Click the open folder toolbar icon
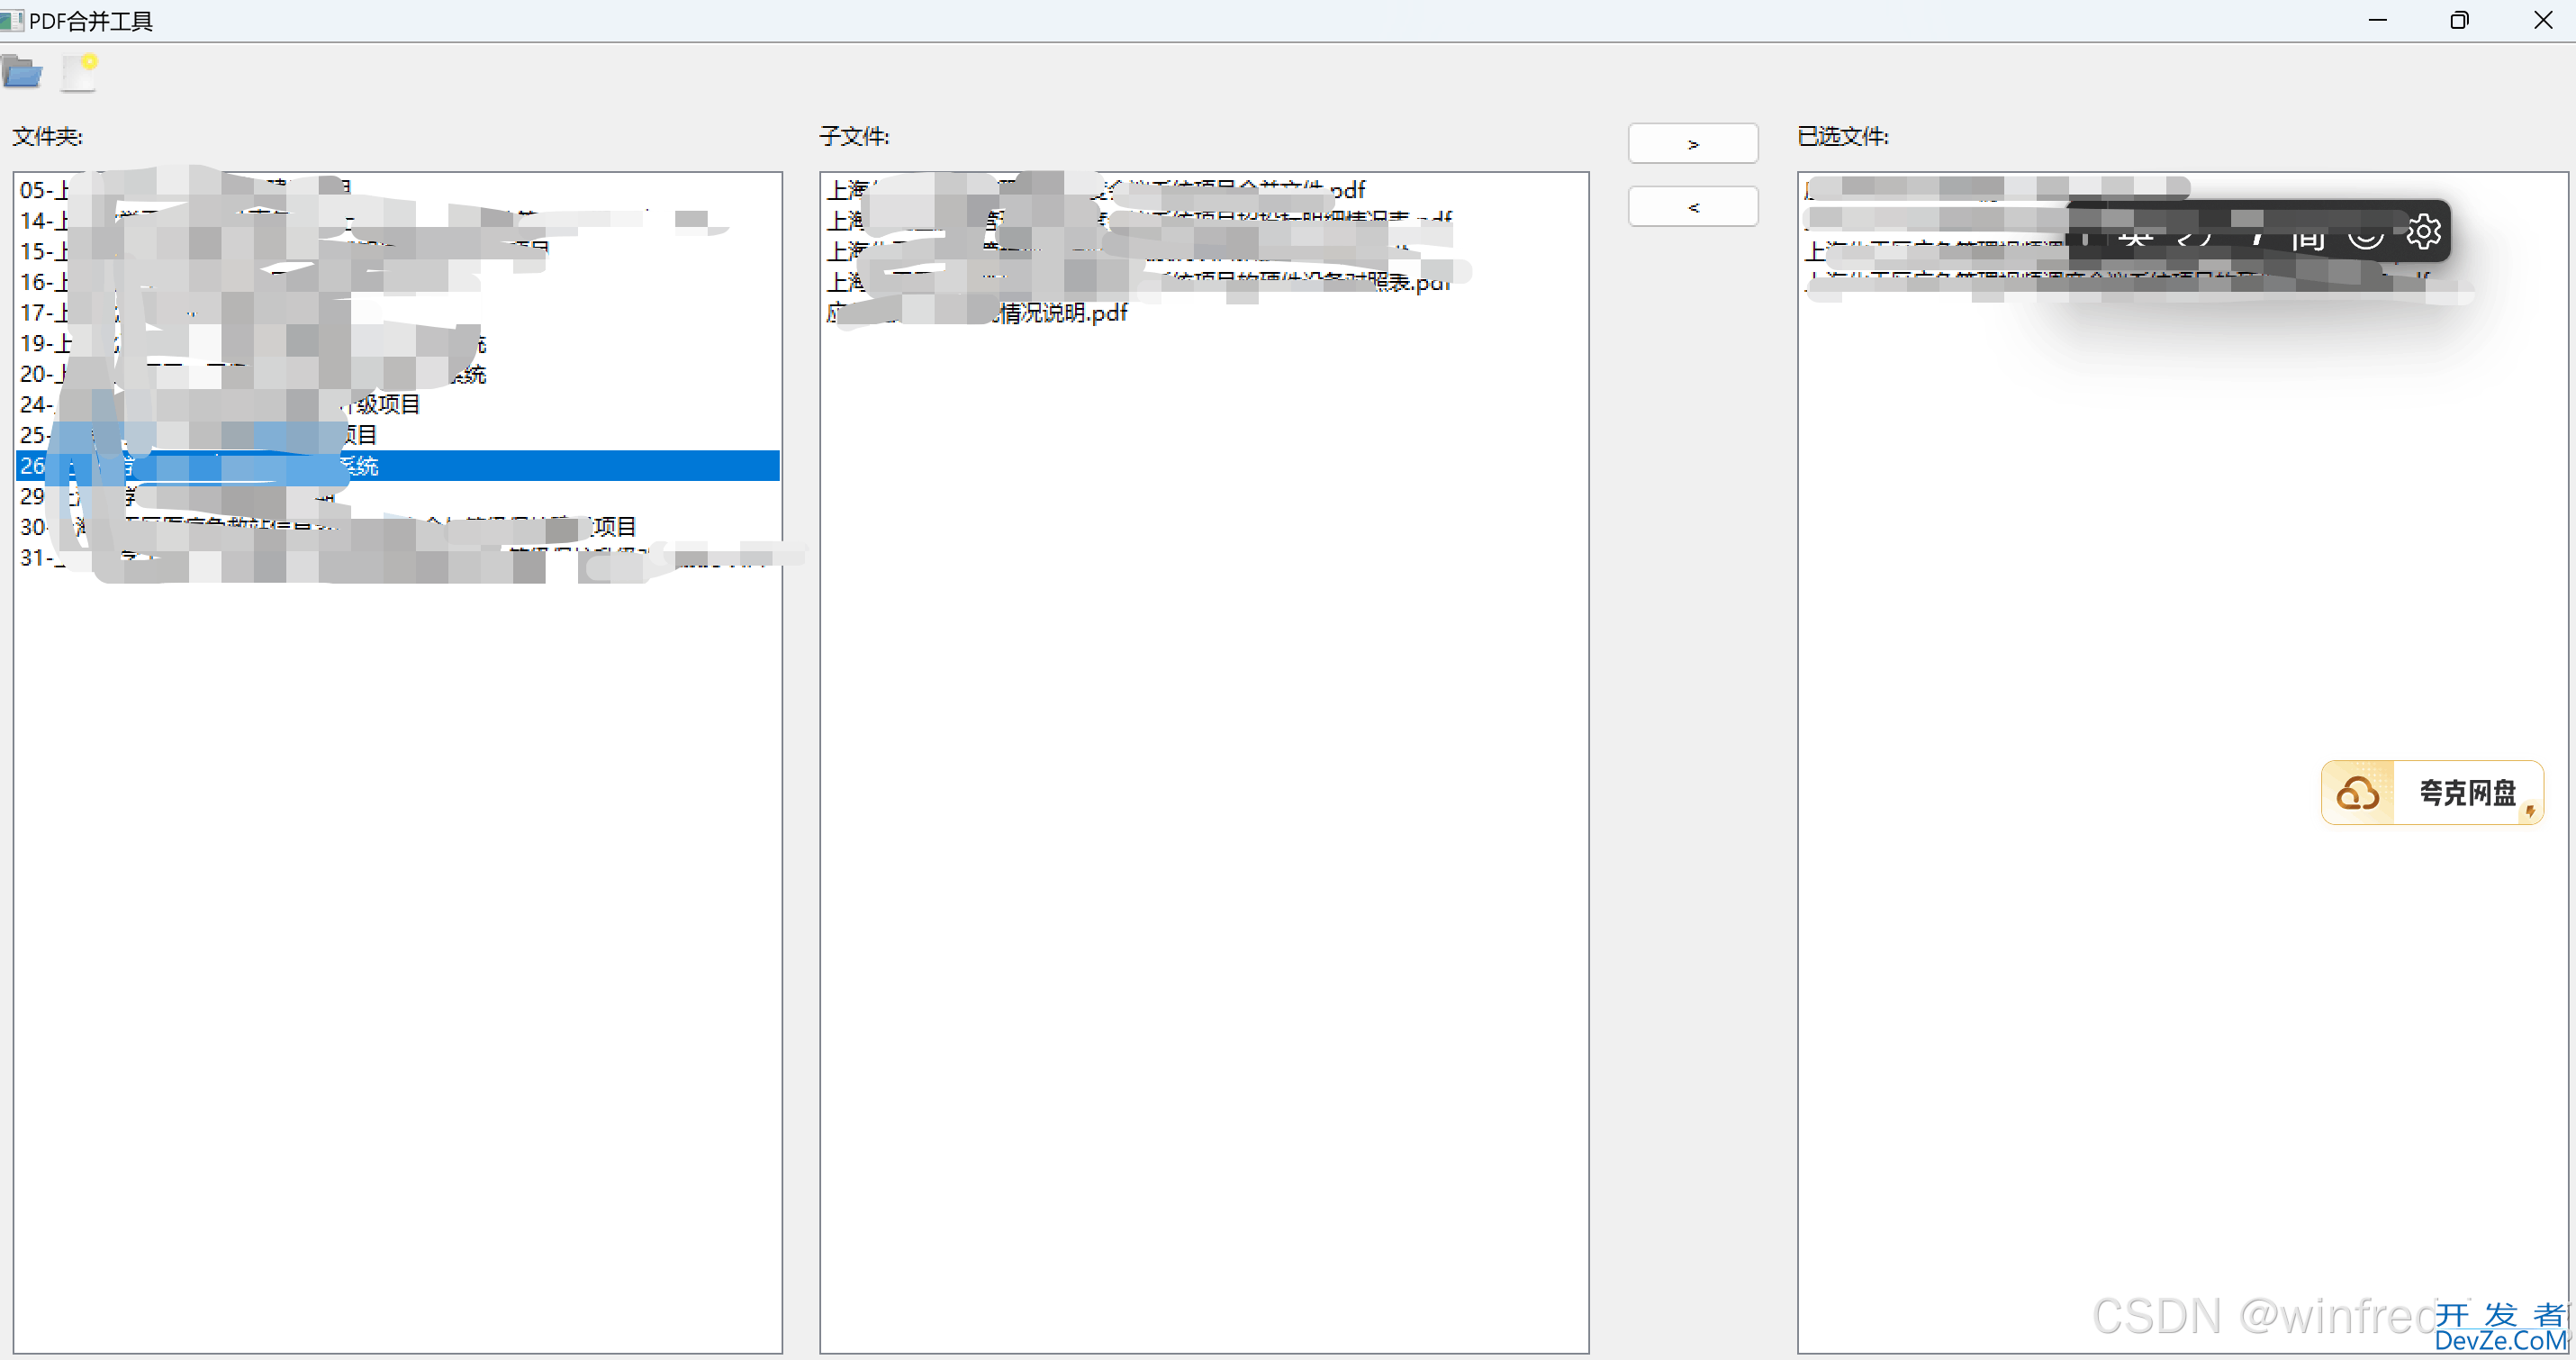The image size is (2576, 1360). (22, 73)
